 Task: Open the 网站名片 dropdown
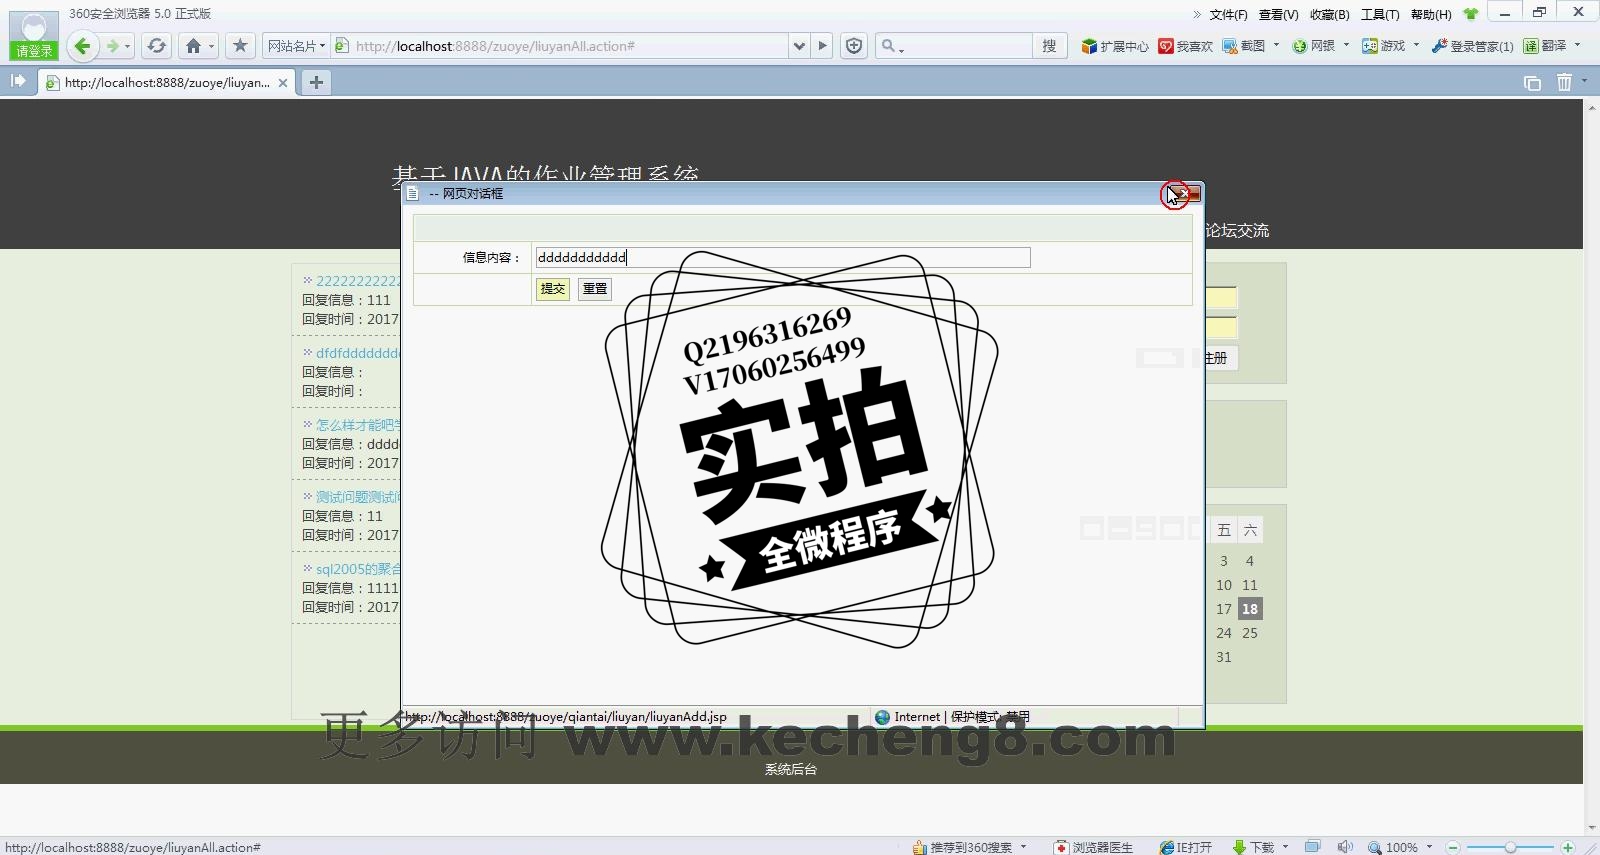pyautogui.click(x=296, y=46)
